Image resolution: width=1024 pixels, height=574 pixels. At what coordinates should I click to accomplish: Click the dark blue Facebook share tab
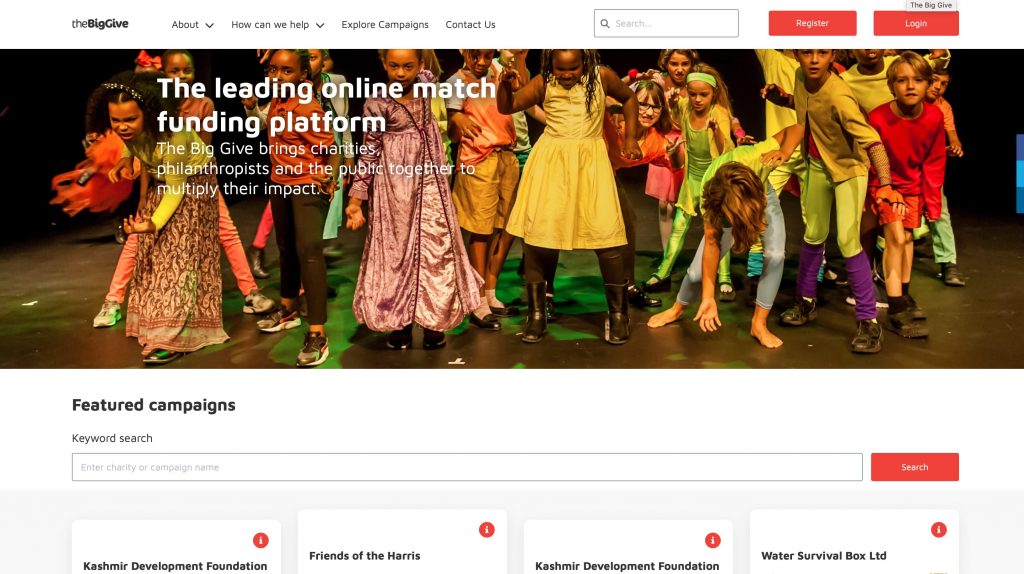click(1019, 147)
